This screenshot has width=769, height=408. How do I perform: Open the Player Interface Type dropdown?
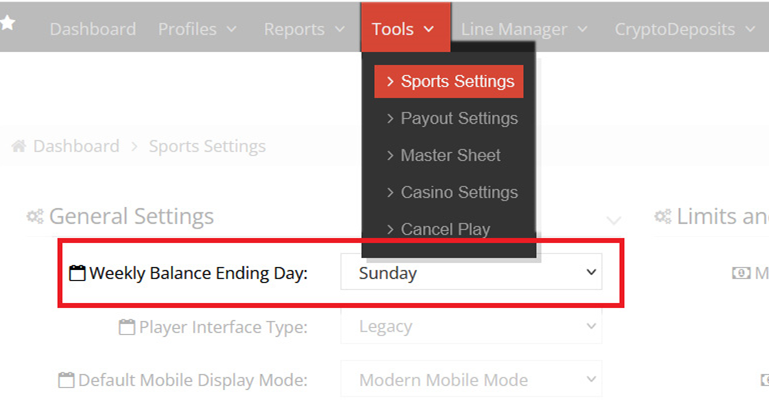[471, 326]
